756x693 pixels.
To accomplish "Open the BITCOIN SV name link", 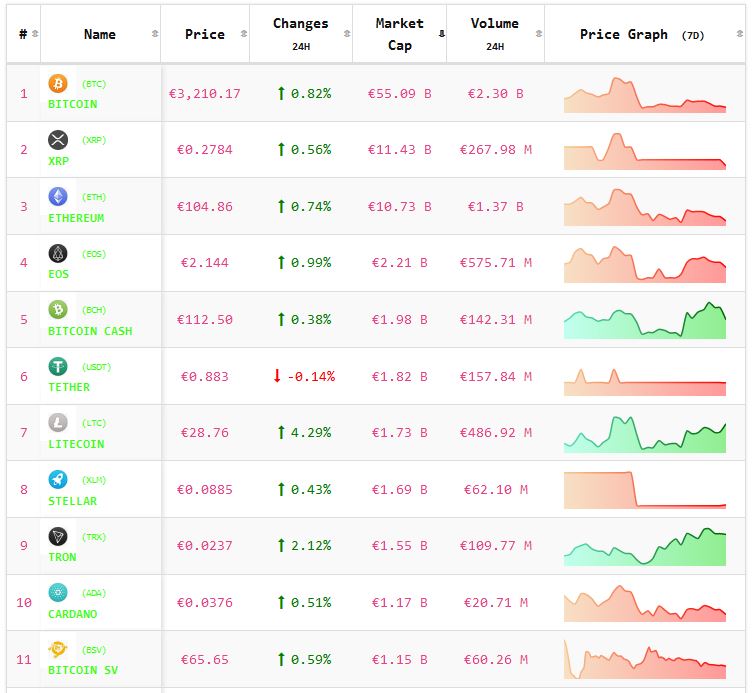I will pyautogui.click(x=82, y=670).
